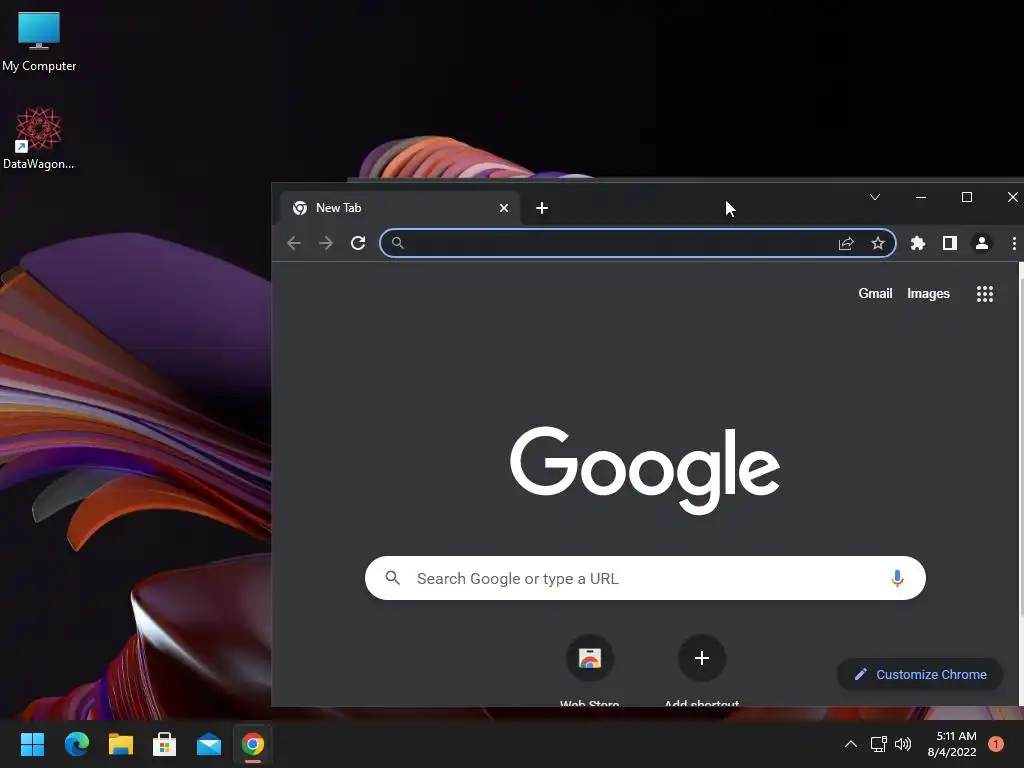
Task: Click Add shortcut plus icon
Action: coord(702,658)
